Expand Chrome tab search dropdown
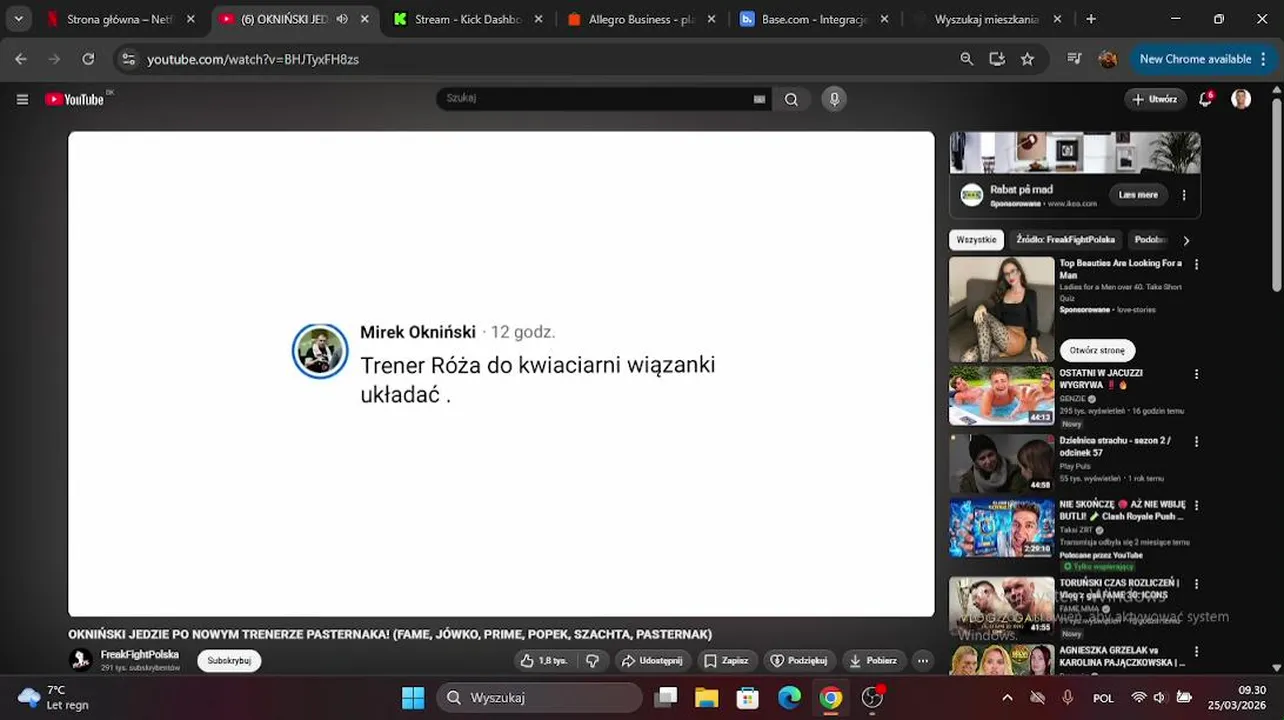 18,19
